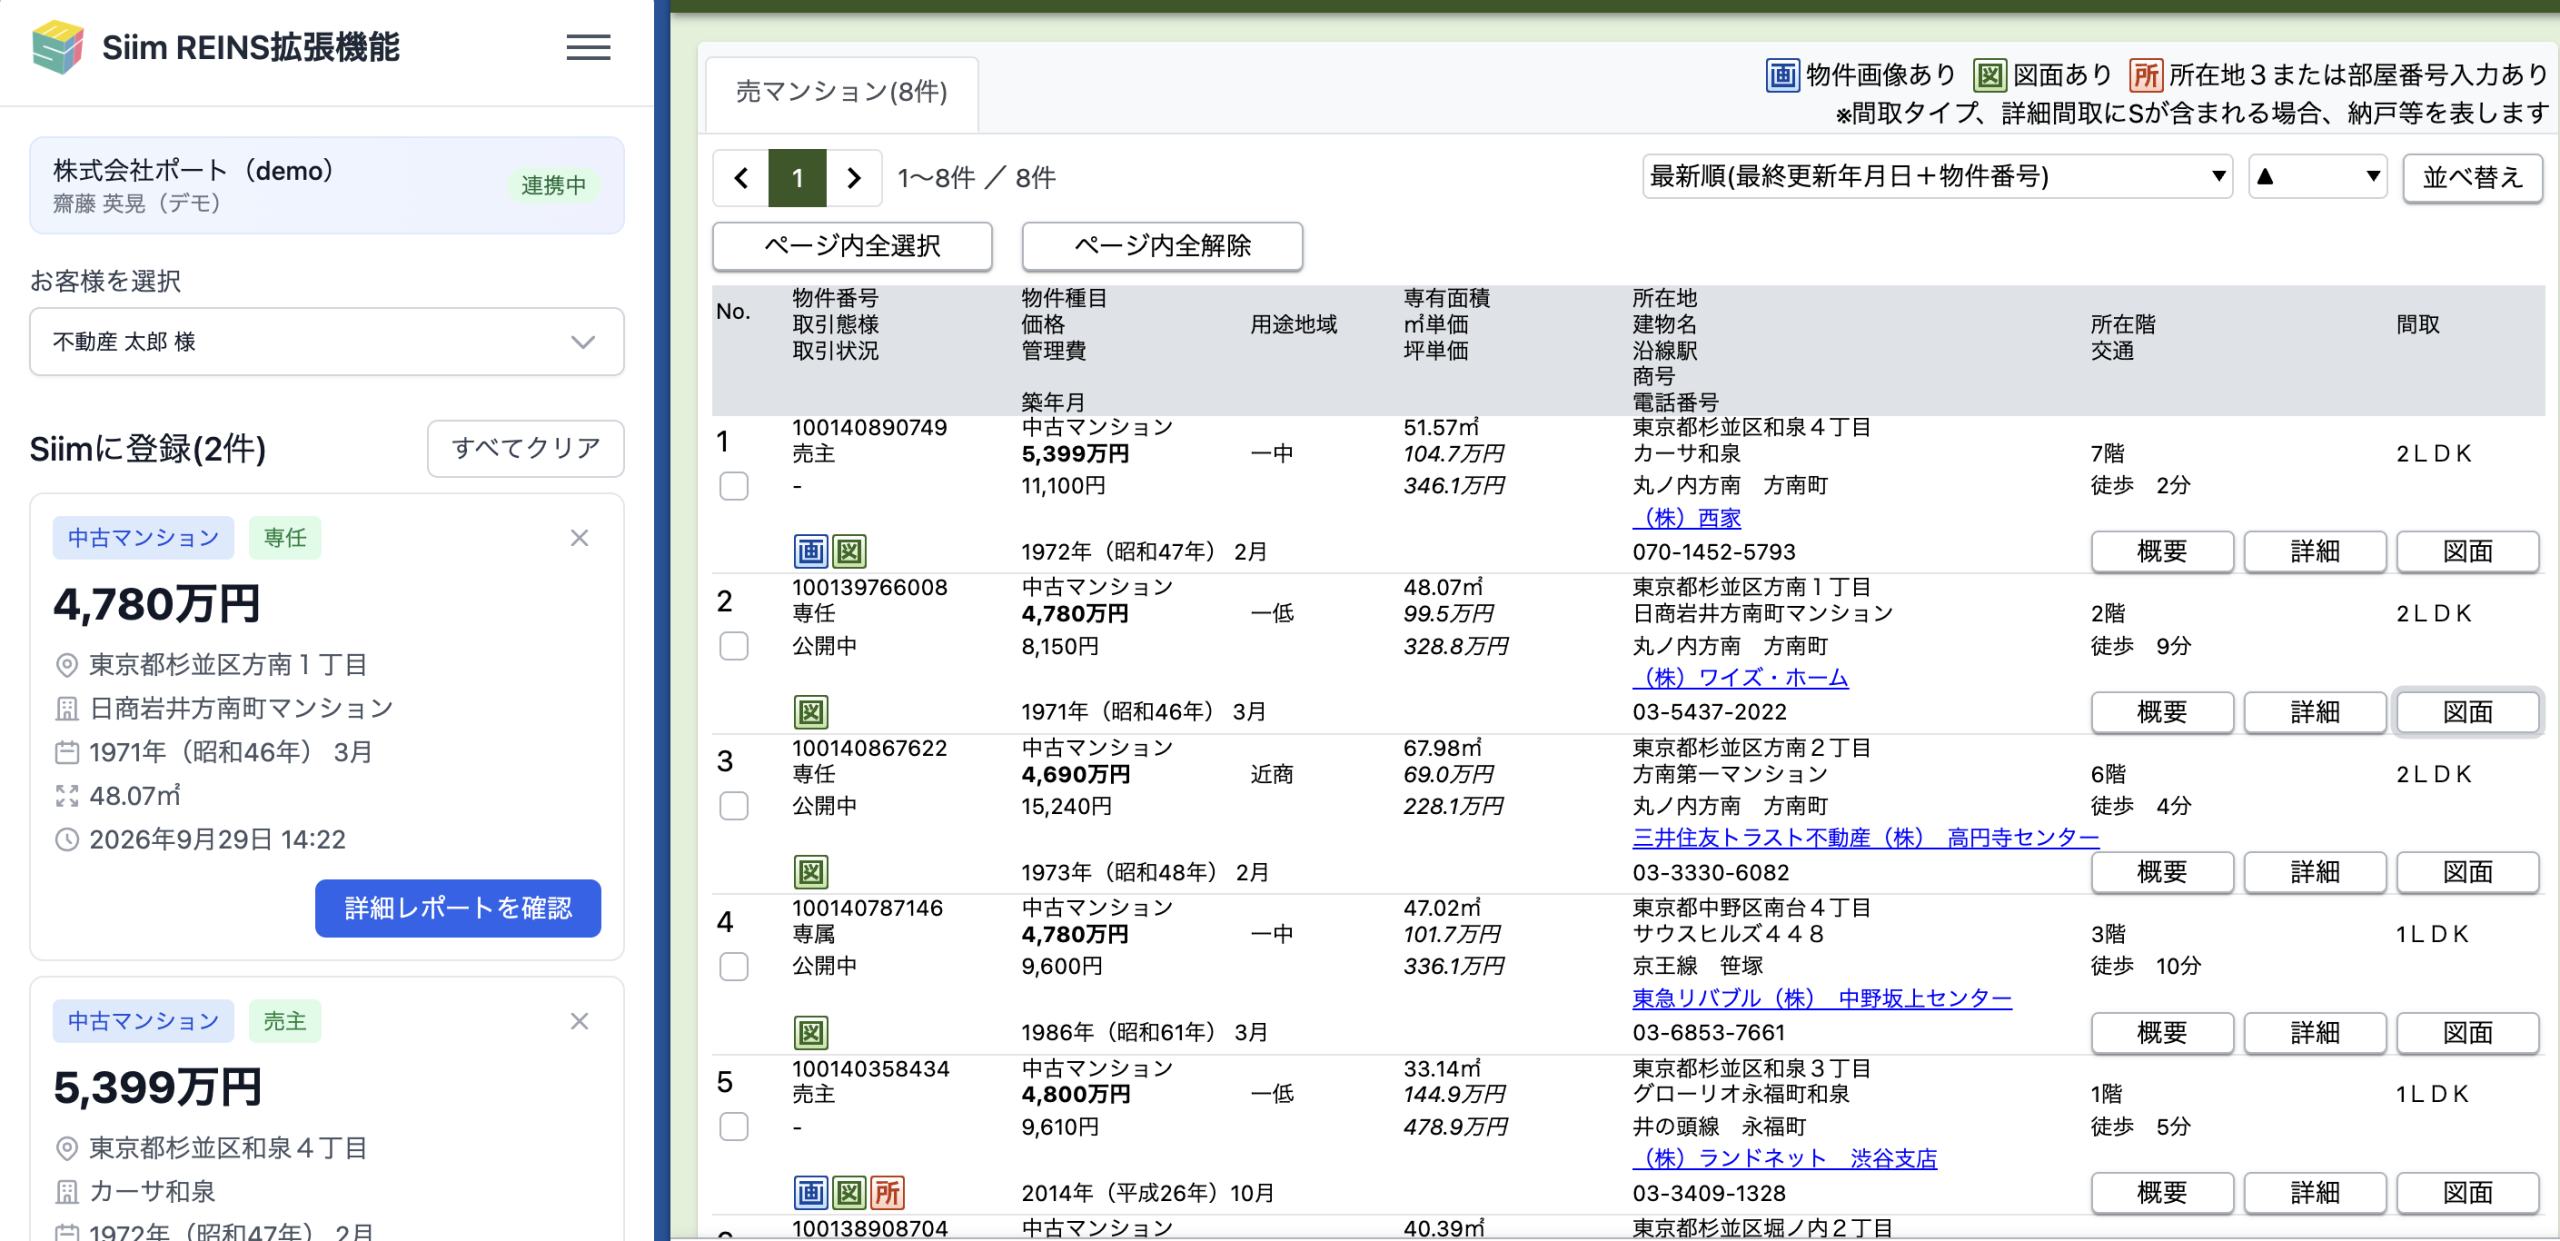Click floor plan icon for property 100140867622
Image resolution: width=2560 pixels, height=1241 pixels.
(811, 872)
